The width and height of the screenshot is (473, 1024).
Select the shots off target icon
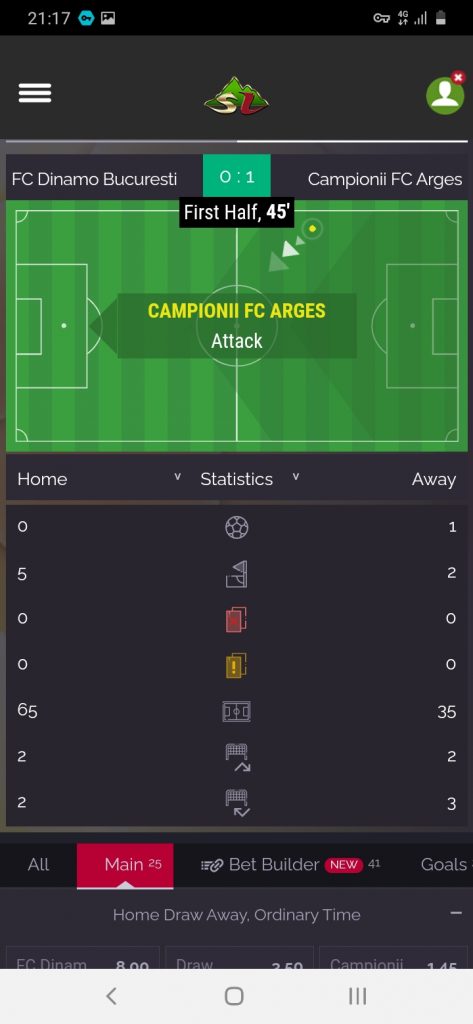238,758
